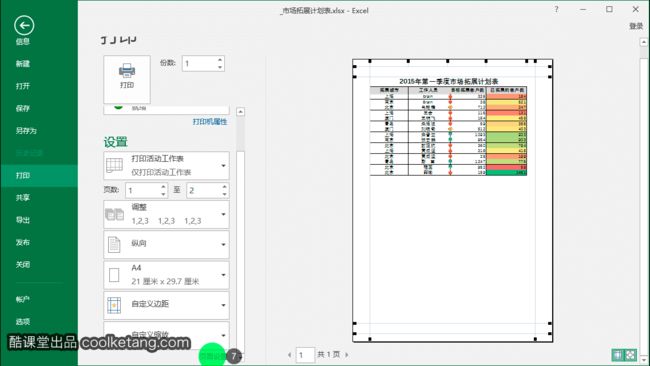Select 打印 Print sidebar tab
The image size is (650, 366).
click(39, 175)
